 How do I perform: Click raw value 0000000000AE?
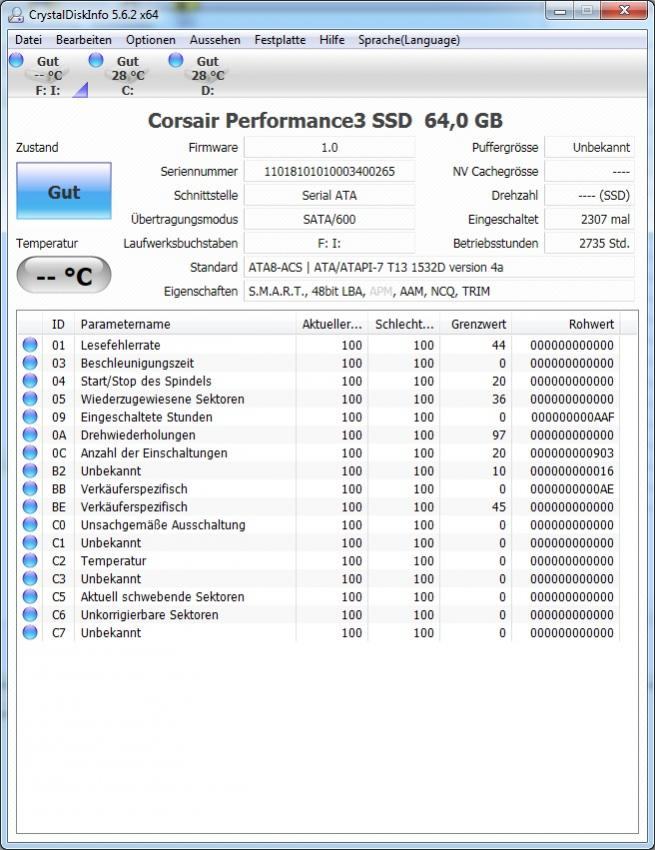[x=572, y=489]
